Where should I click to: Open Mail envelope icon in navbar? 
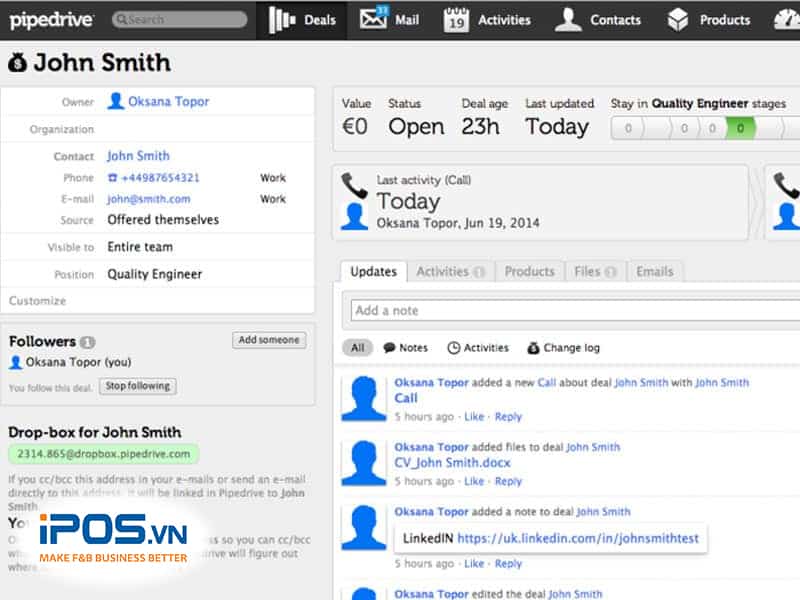click(373, 19)
